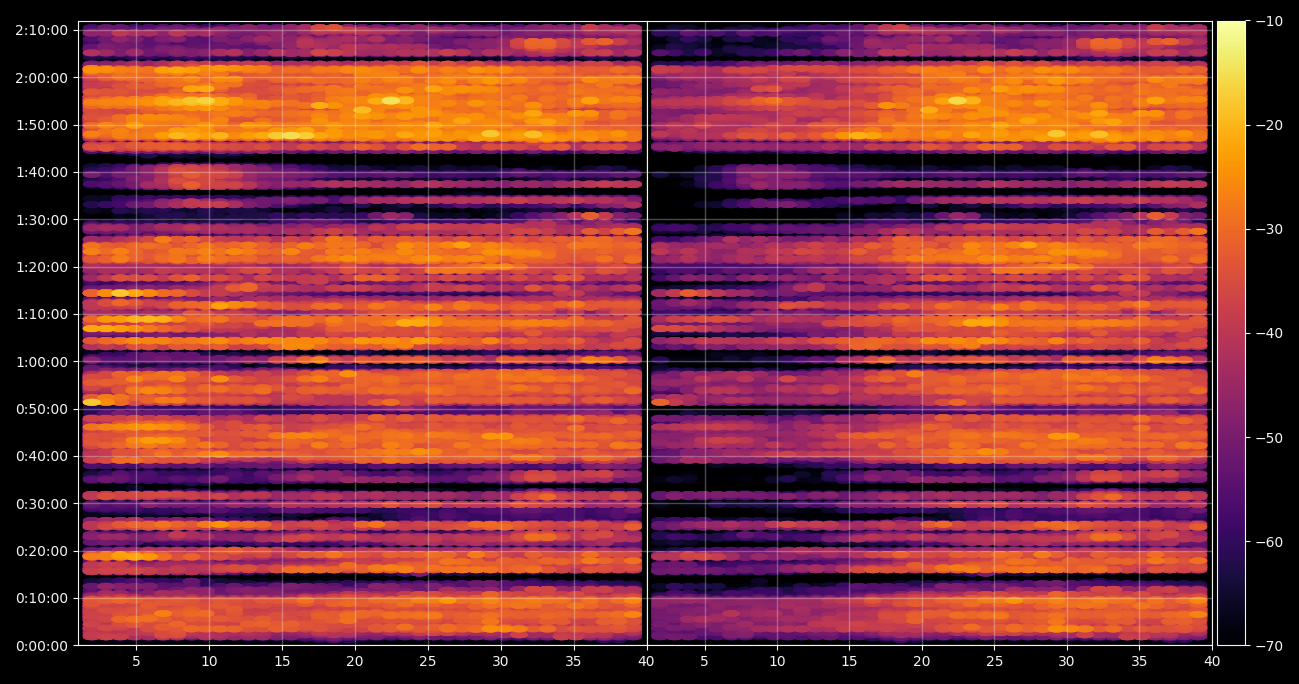Select the 1:50:00 tick label on y-axis
The image size is (1299, 684).
tap(41, 125)
